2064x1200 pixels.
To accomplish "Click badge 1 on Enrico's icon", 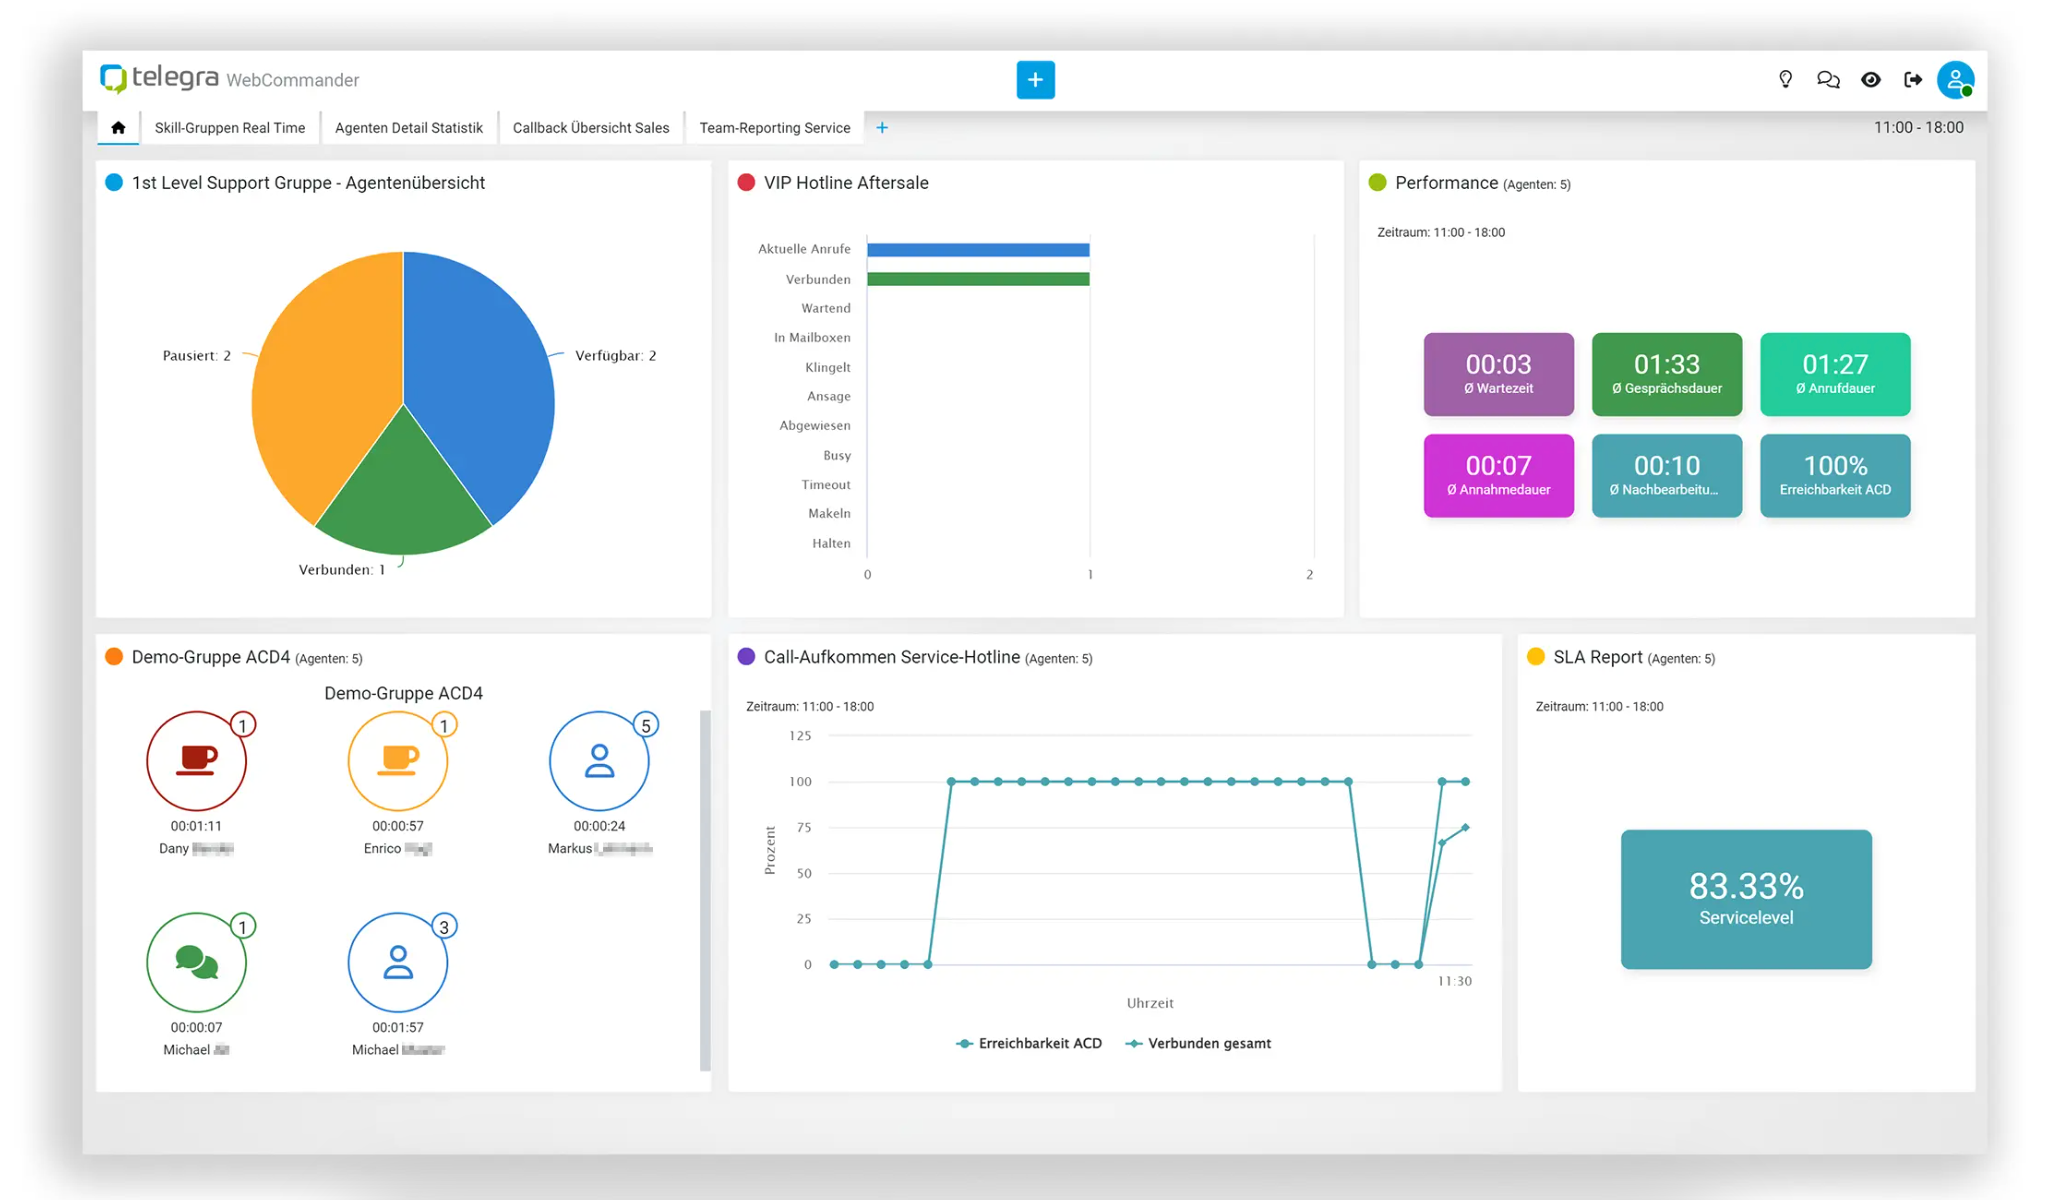I will (444, 725).
